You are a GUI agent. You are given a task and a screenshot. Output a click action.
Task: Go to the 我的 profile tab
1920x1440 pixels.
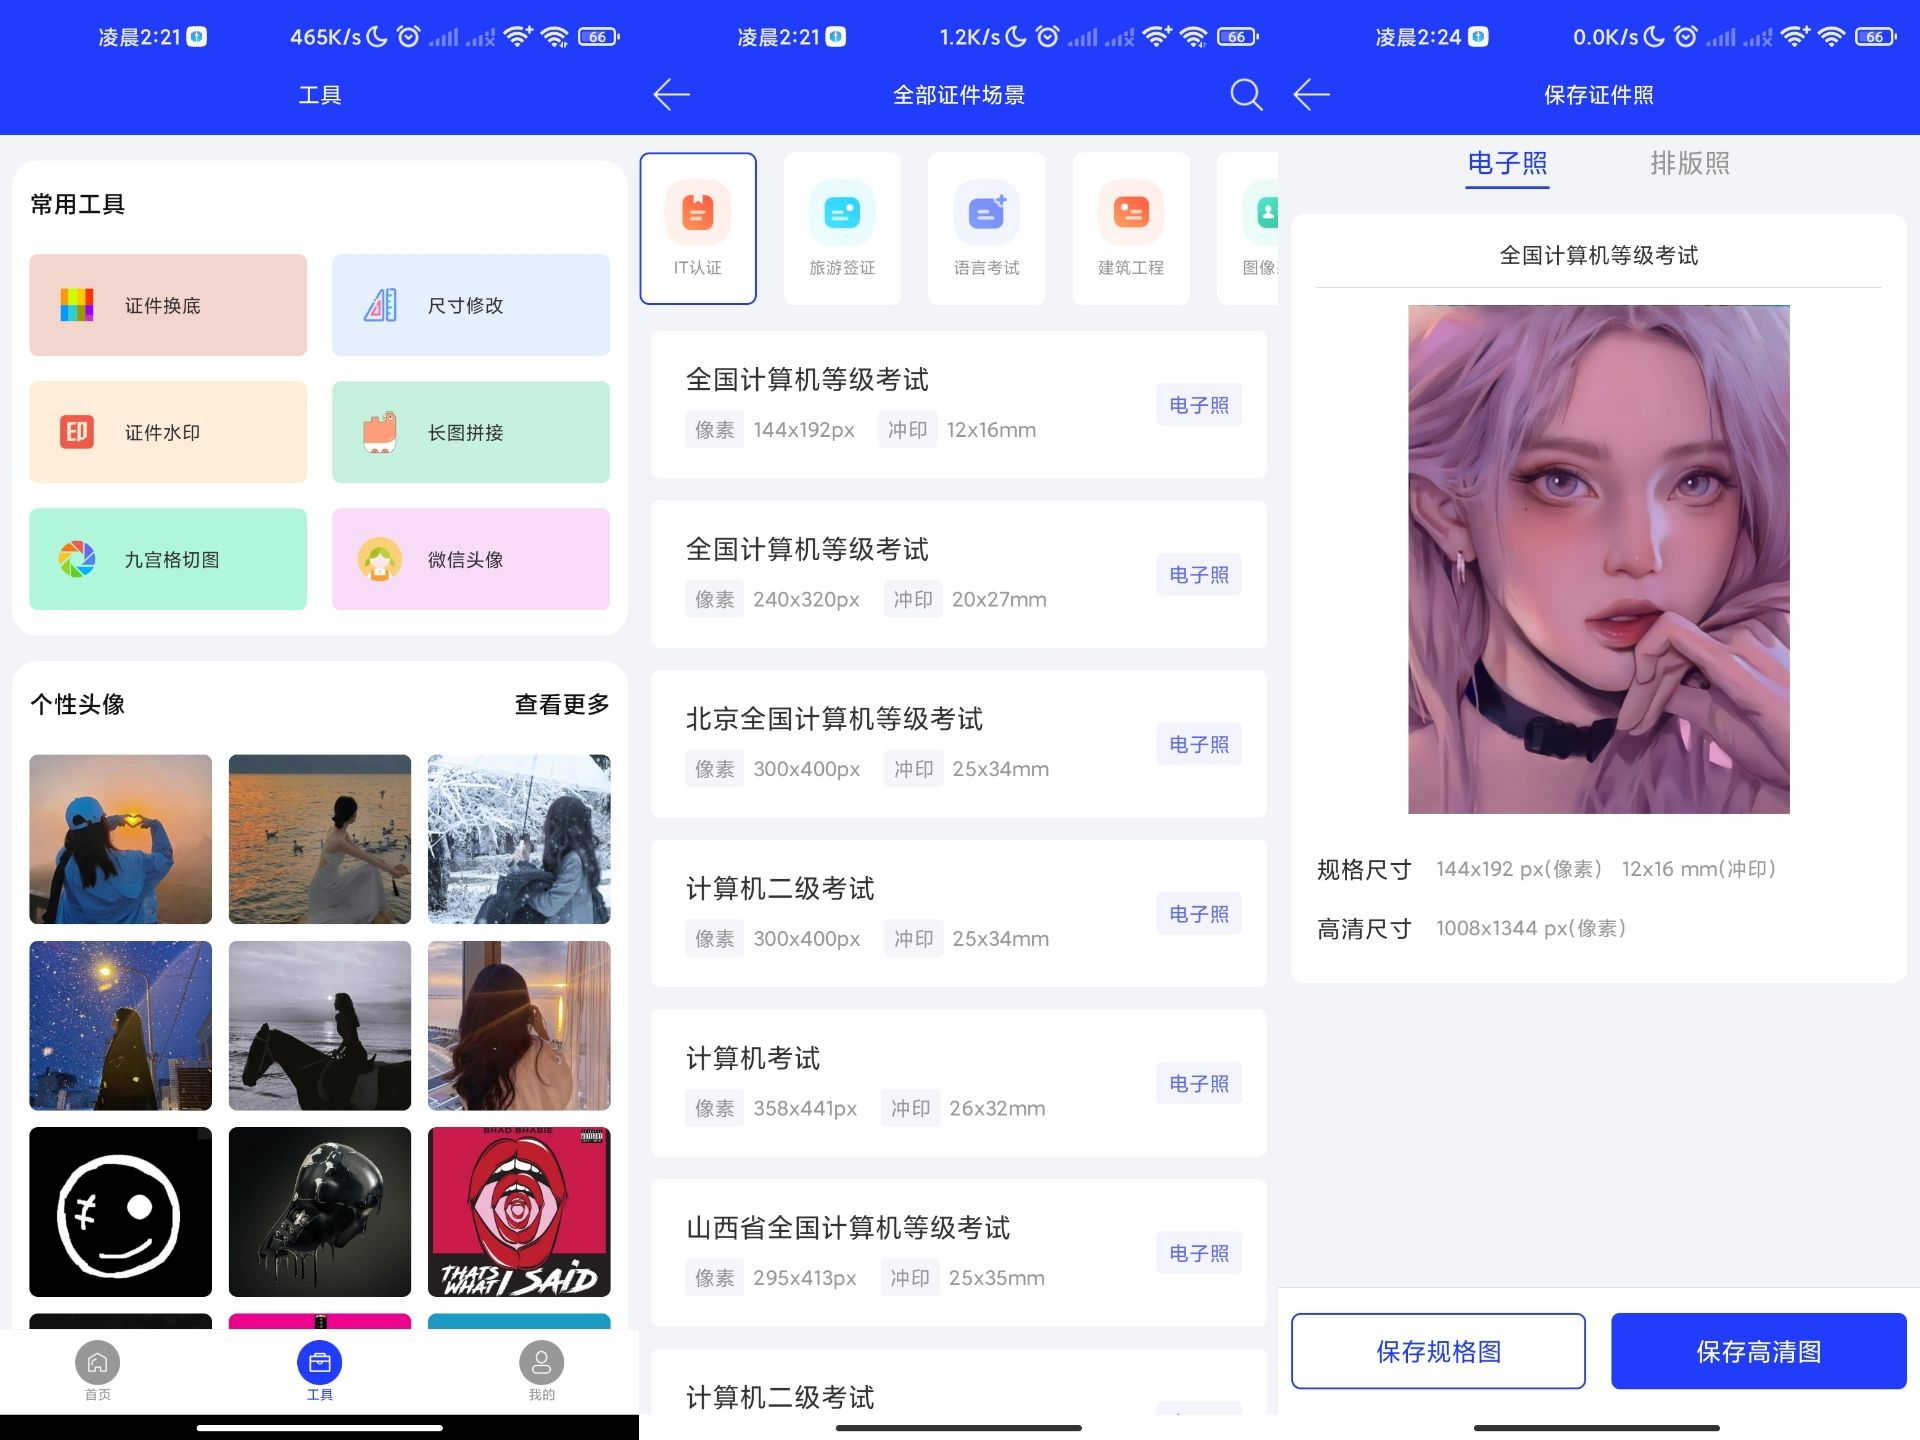[541, 1370]
